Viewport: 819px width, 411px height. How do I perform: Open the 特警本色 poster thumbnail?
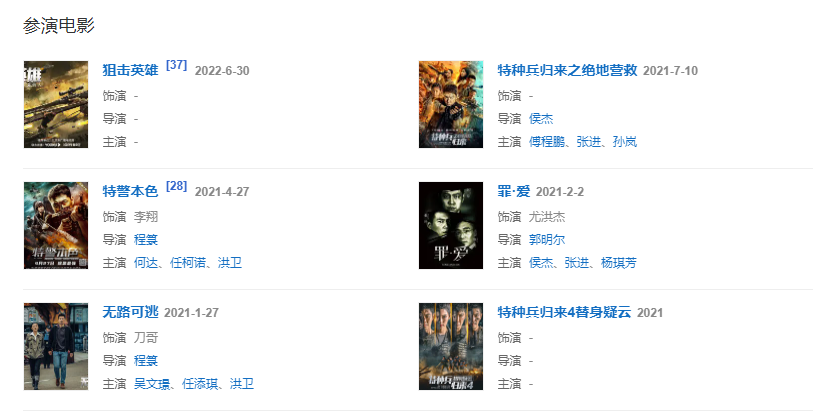tap(56, 226)
